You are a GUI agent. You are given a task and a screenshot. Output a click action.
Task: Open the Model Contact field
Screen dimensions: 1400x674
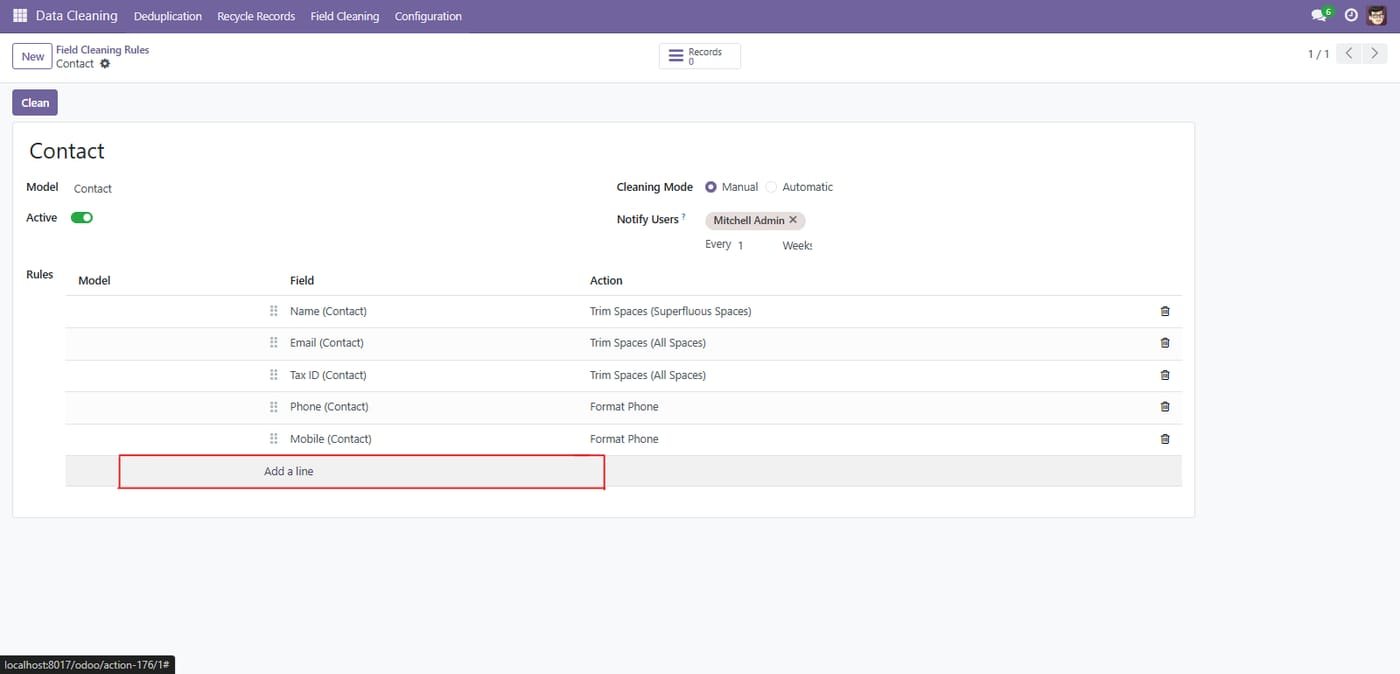[x=93, y=189]
